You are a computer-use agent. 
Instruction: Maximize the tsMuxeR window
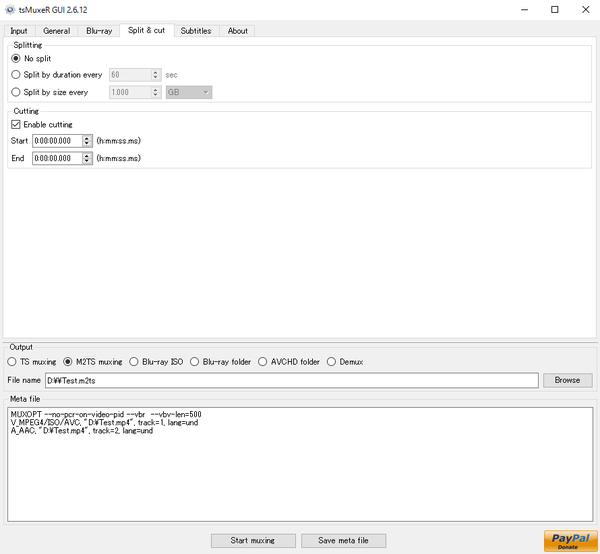tap(554, 10)
